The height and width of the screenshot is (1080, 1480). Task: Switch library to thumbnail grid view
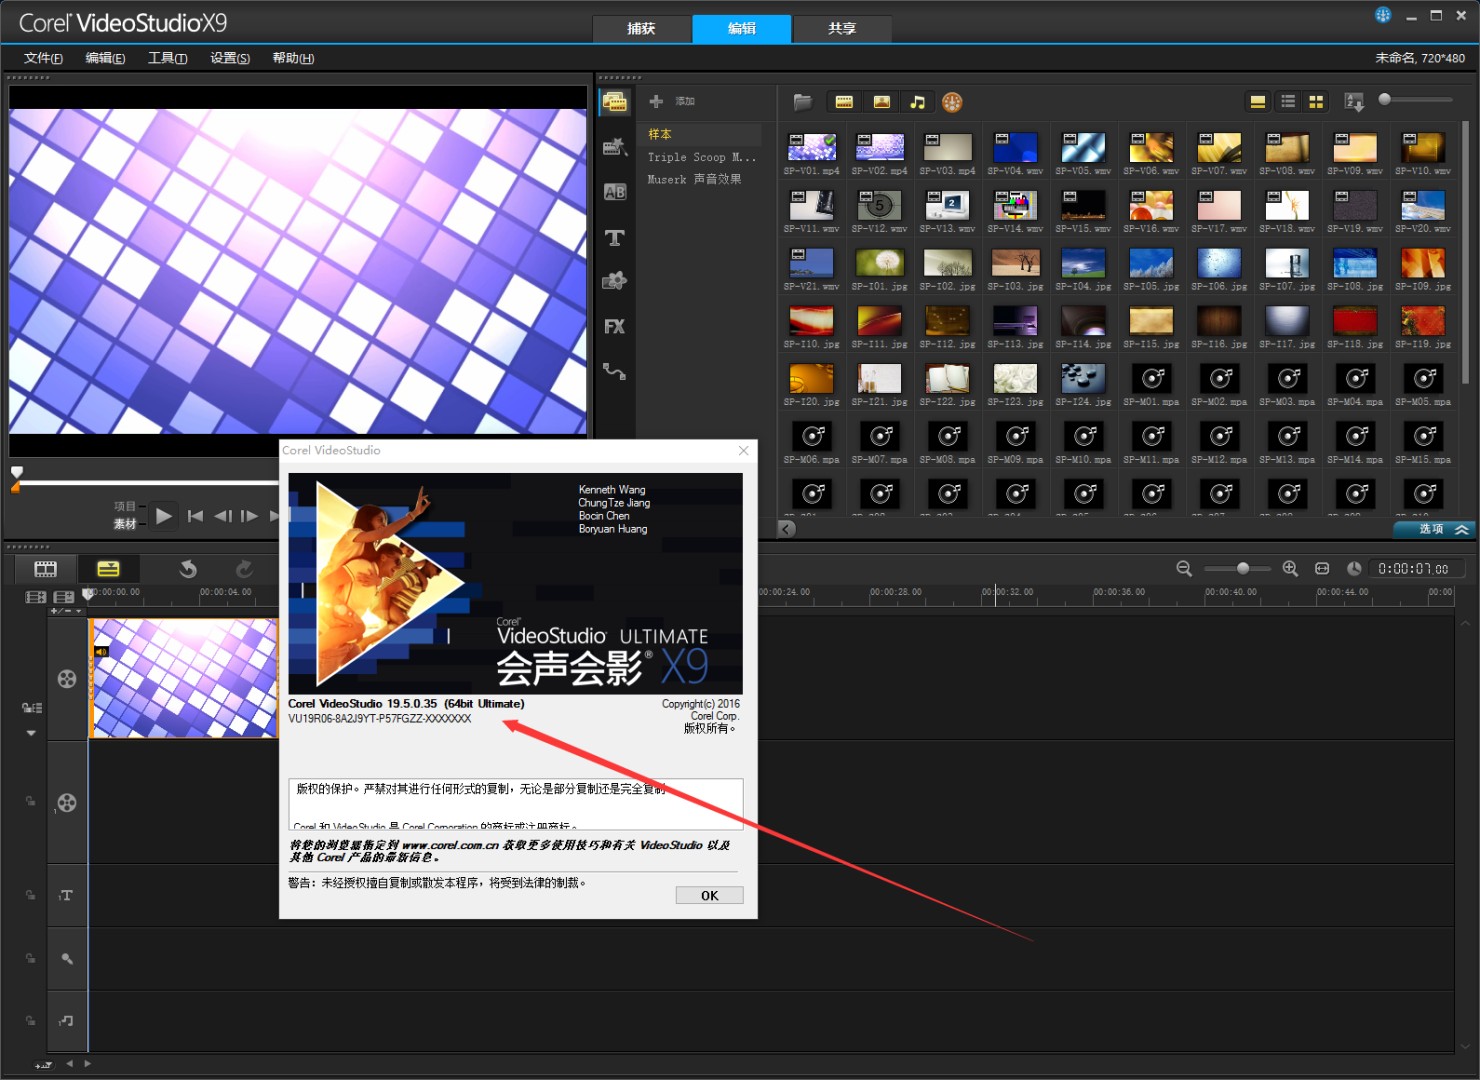(x=1316, y=102)
